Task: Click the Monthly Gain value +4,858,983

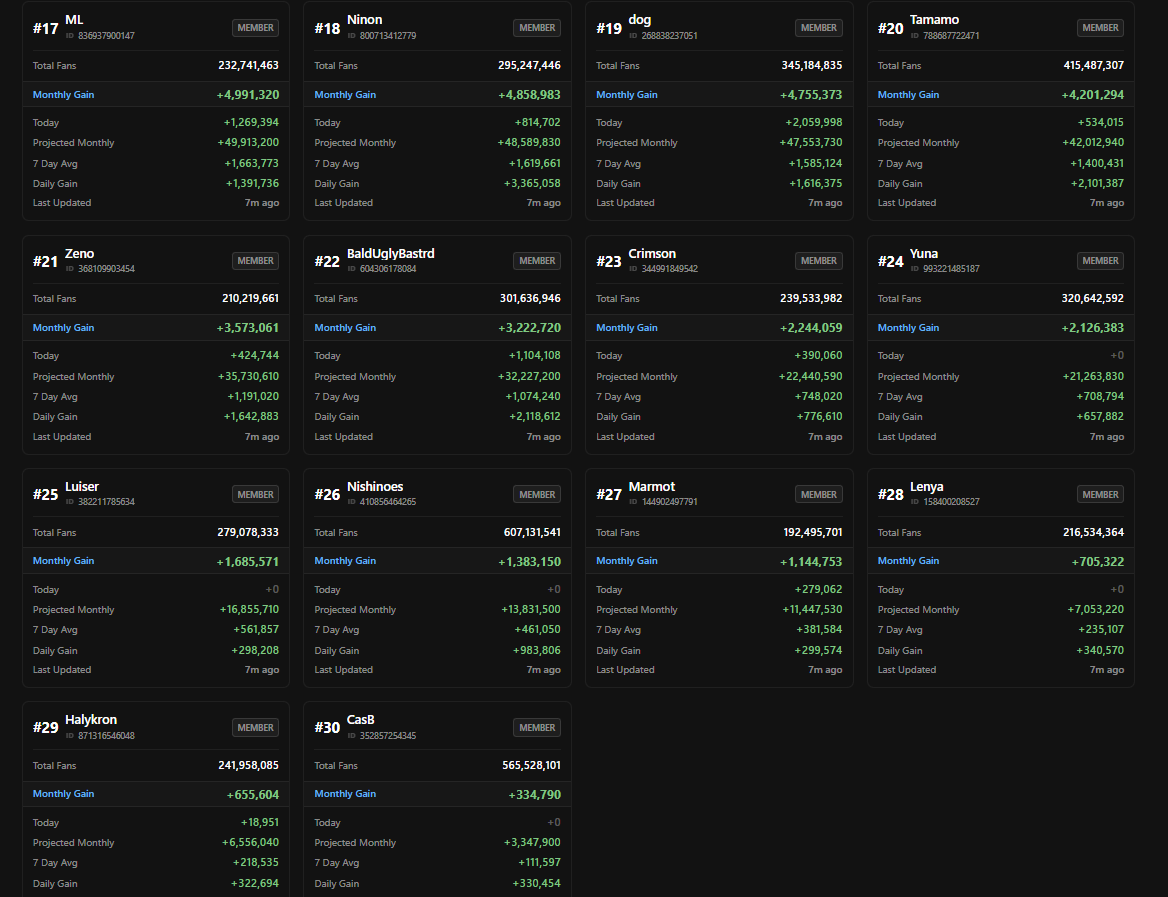Action: point(530,95)
